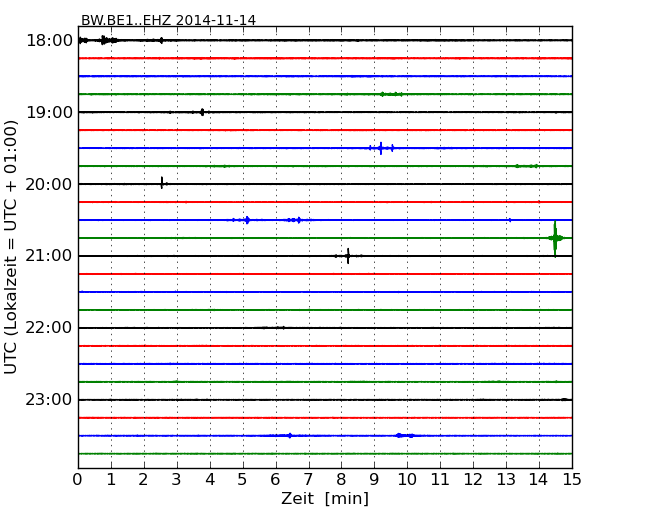Click the x-axis tick label 8
The width and height of the screenshot is (650, 520).
341,479
